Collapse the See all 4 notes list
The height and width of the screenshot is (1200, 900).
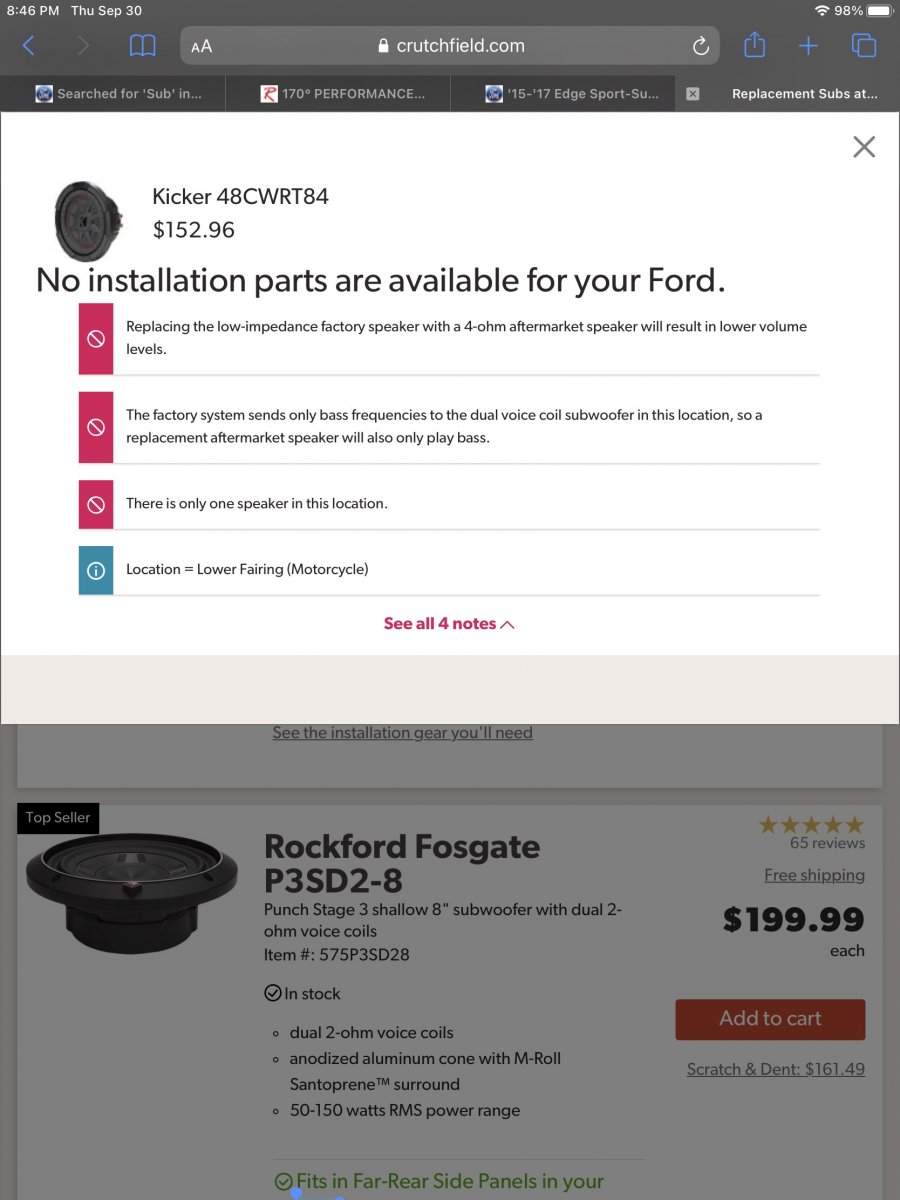click(449, 623)
